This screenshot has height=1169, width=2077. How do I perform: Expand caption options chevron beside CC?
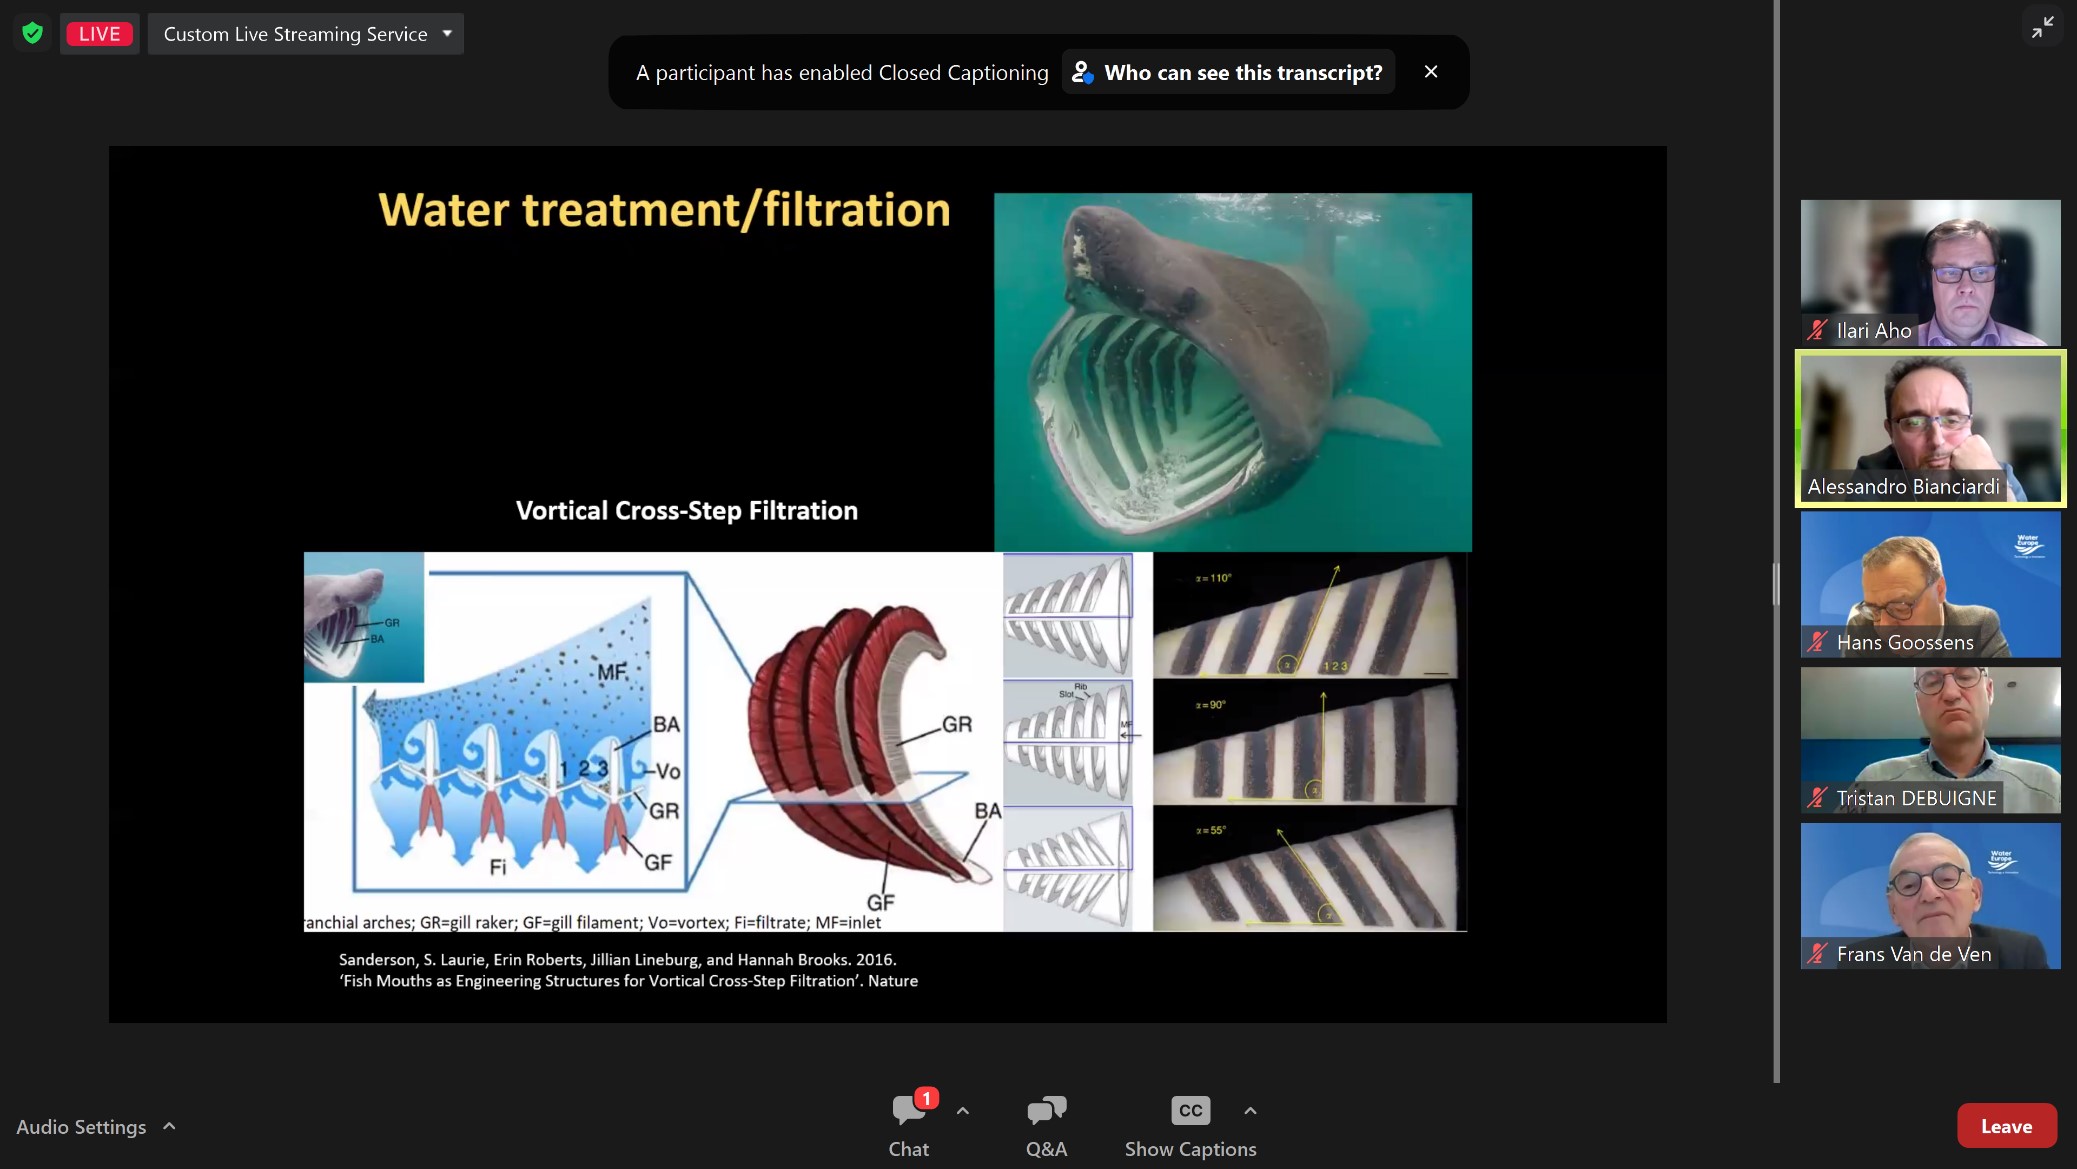click(x=1250, y=1110)
